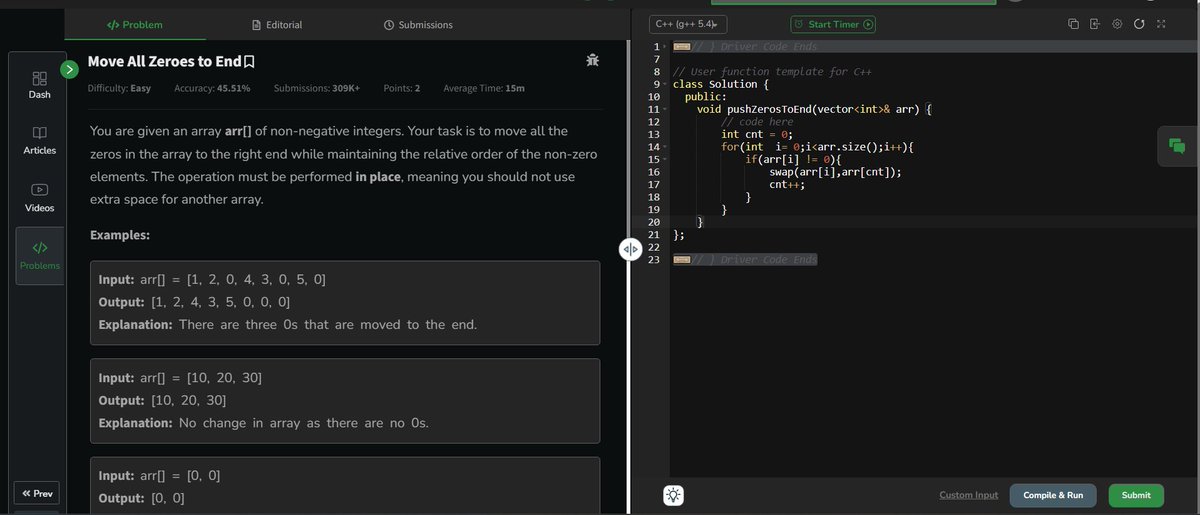Open editor settings gear icon
This screenshot has height=515, width=1200.
[x=1117, y=24]
